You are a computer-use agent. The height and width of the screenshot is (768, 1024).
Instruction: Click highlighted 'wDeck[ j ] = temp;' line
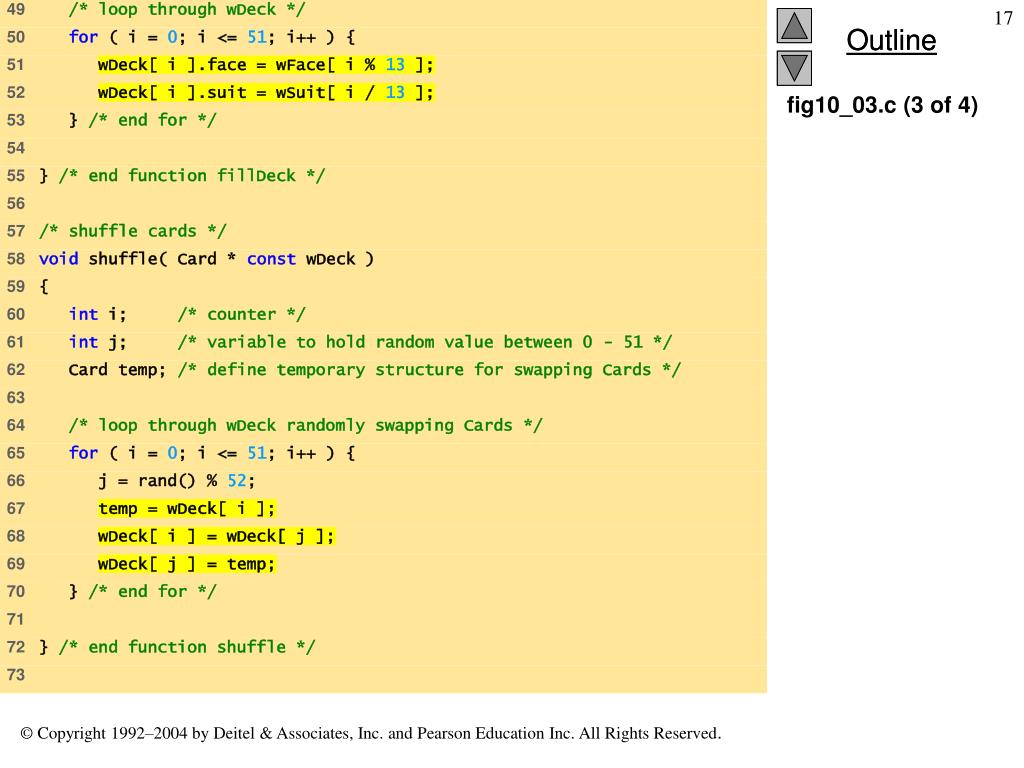[187, 564]
